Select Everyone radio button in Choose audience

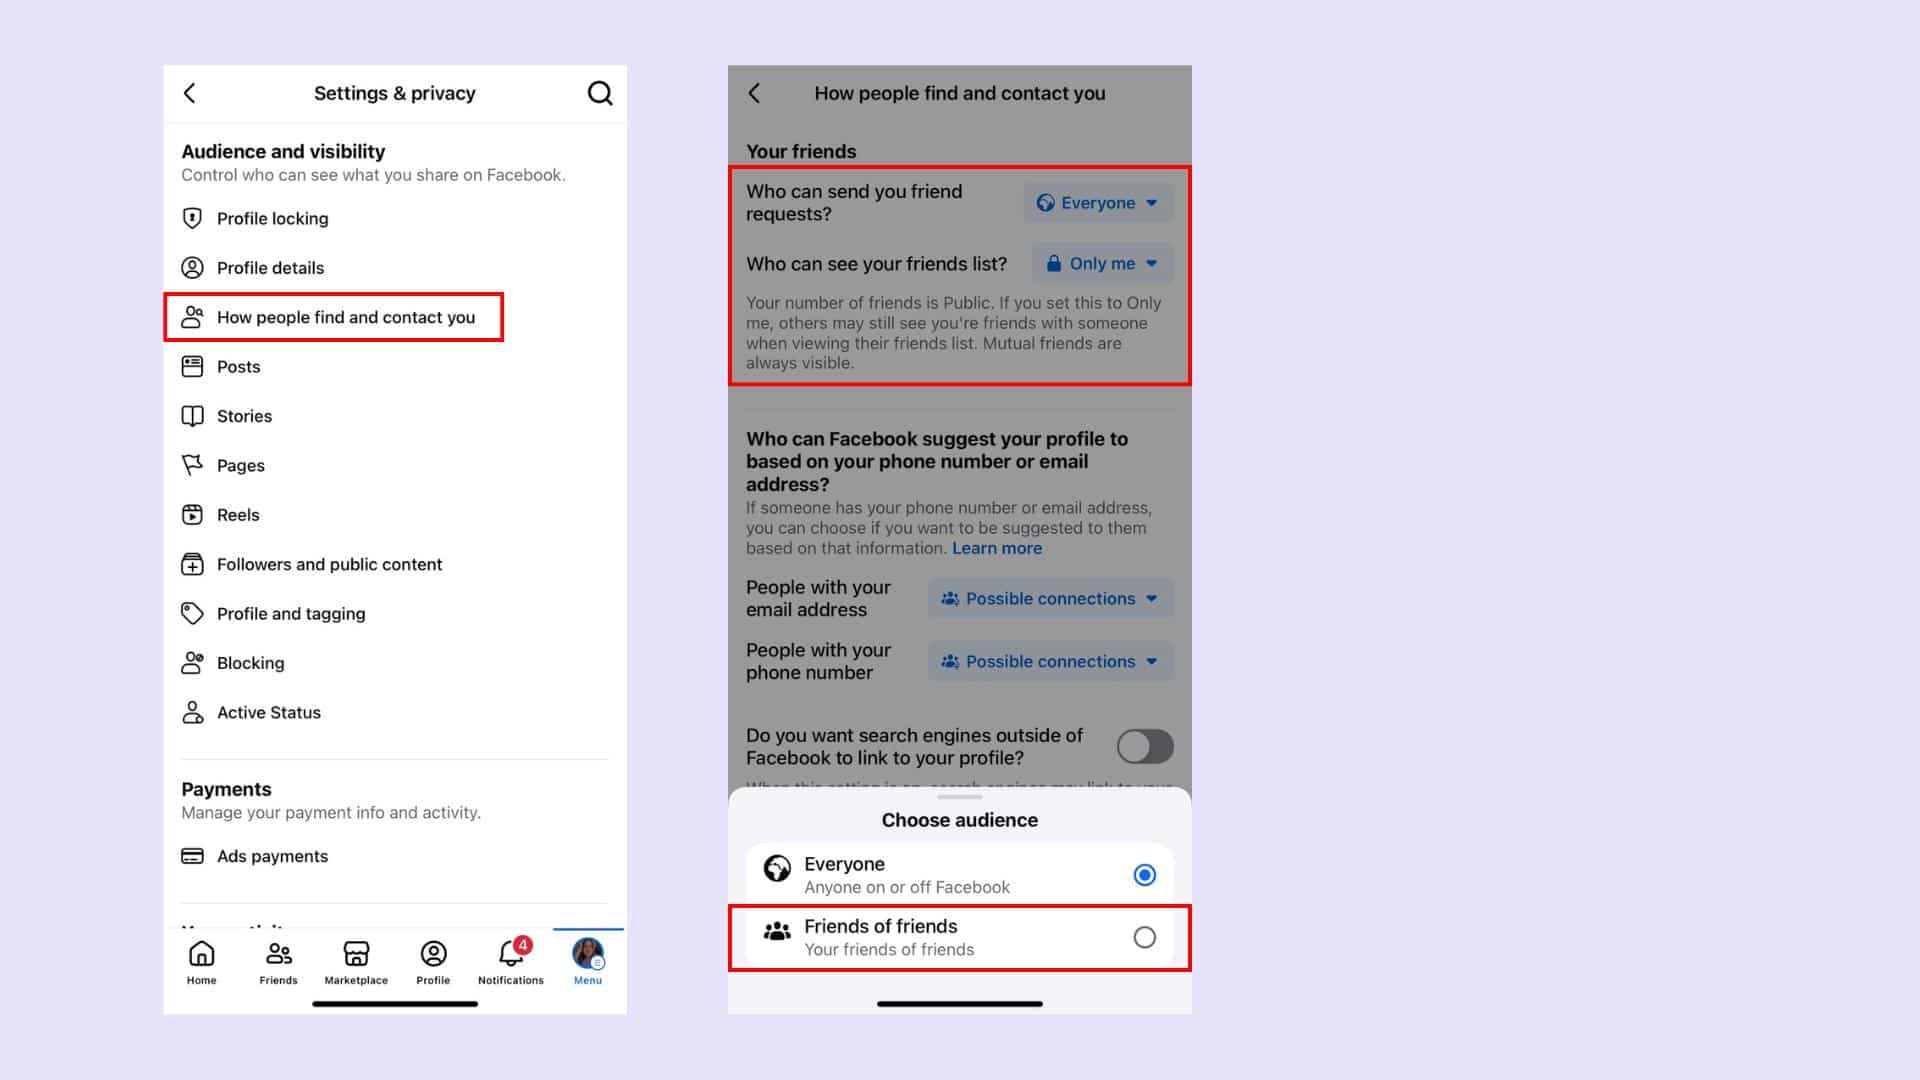[1145, 874]
